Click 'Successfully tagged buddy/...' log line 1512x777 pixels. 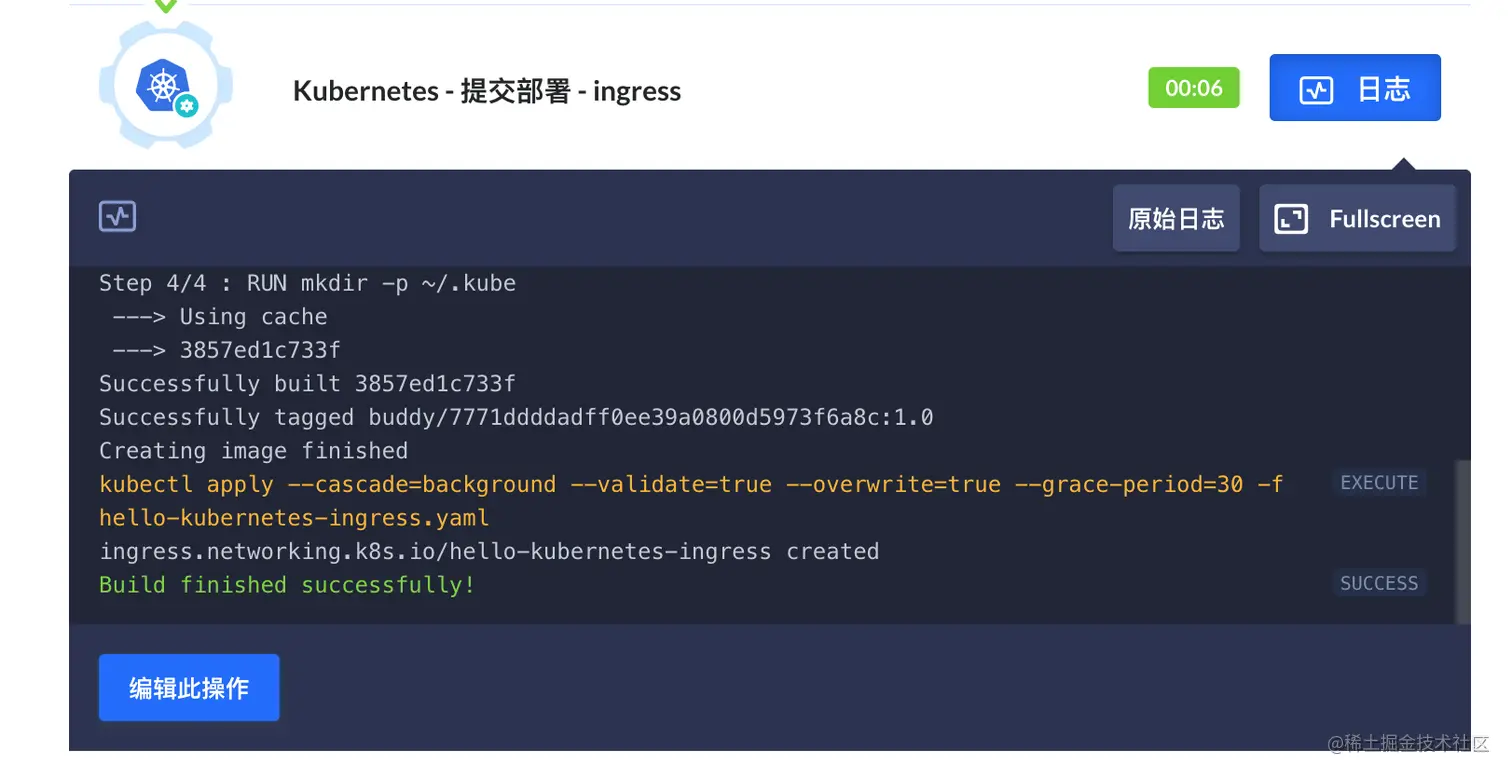(516, 417)
